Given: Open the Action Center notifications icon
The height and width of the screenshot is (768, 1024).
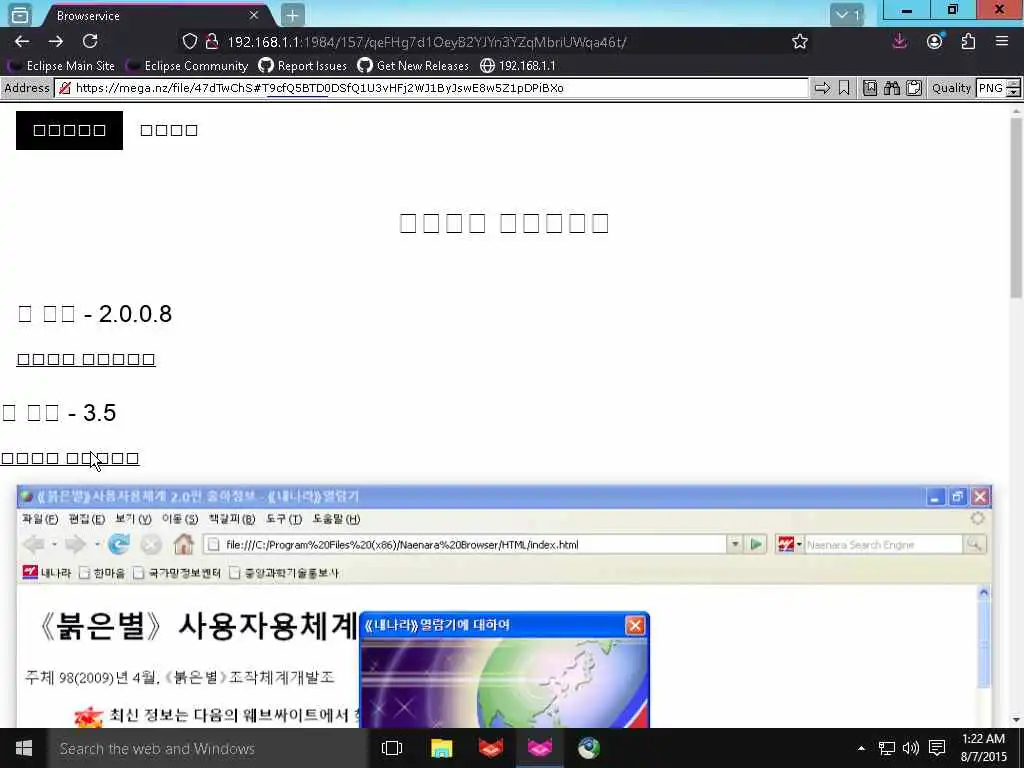Looking at the screenshot, I should pos(937,748).
